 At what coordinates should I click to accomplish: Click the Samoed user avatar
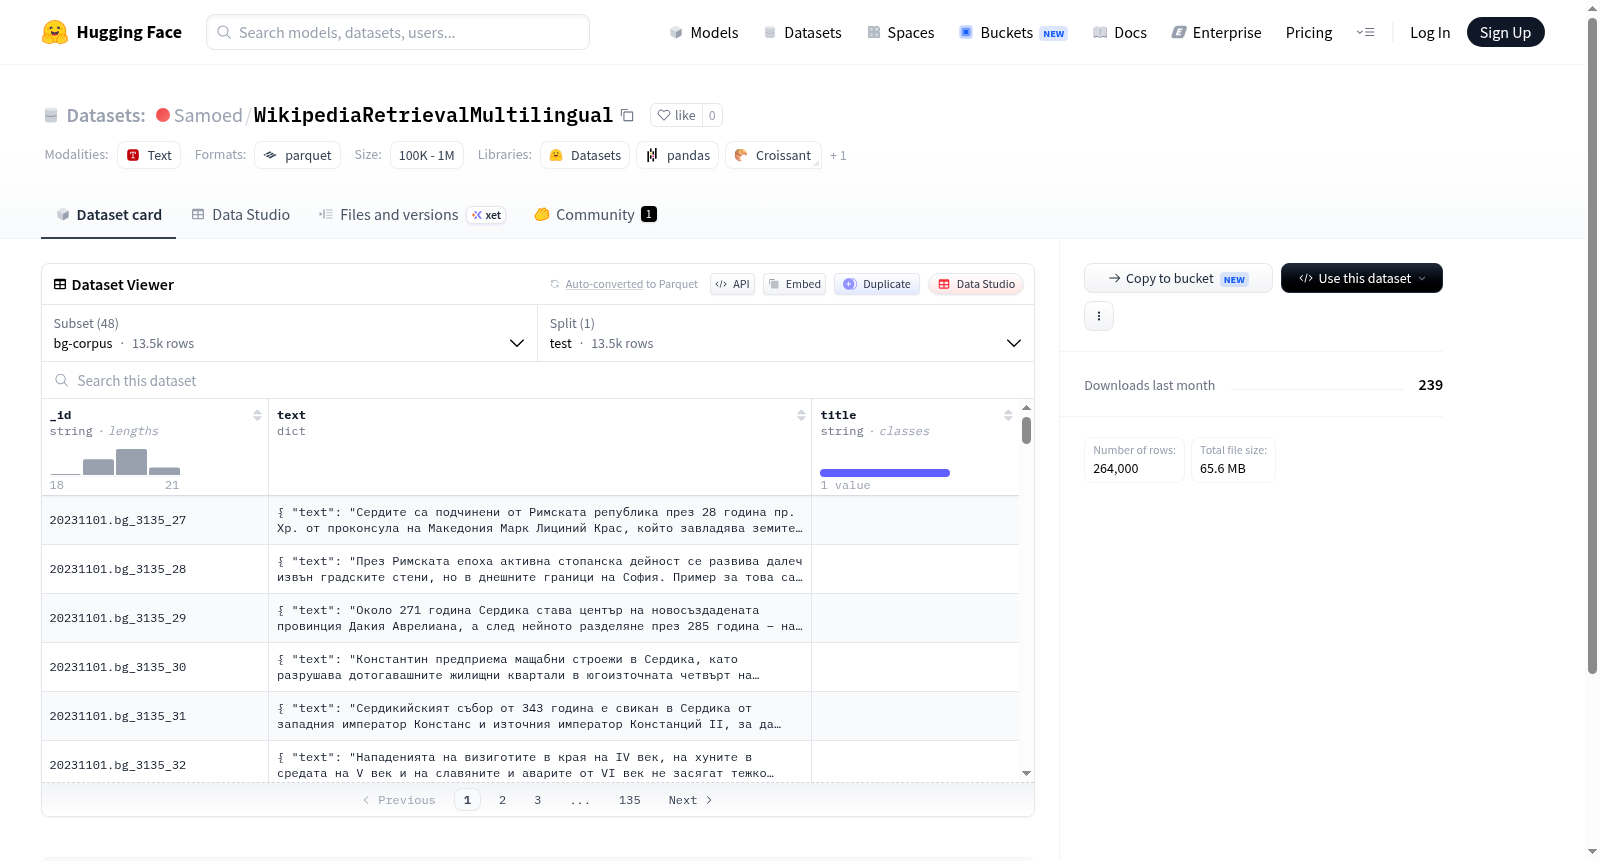(163, 115)
